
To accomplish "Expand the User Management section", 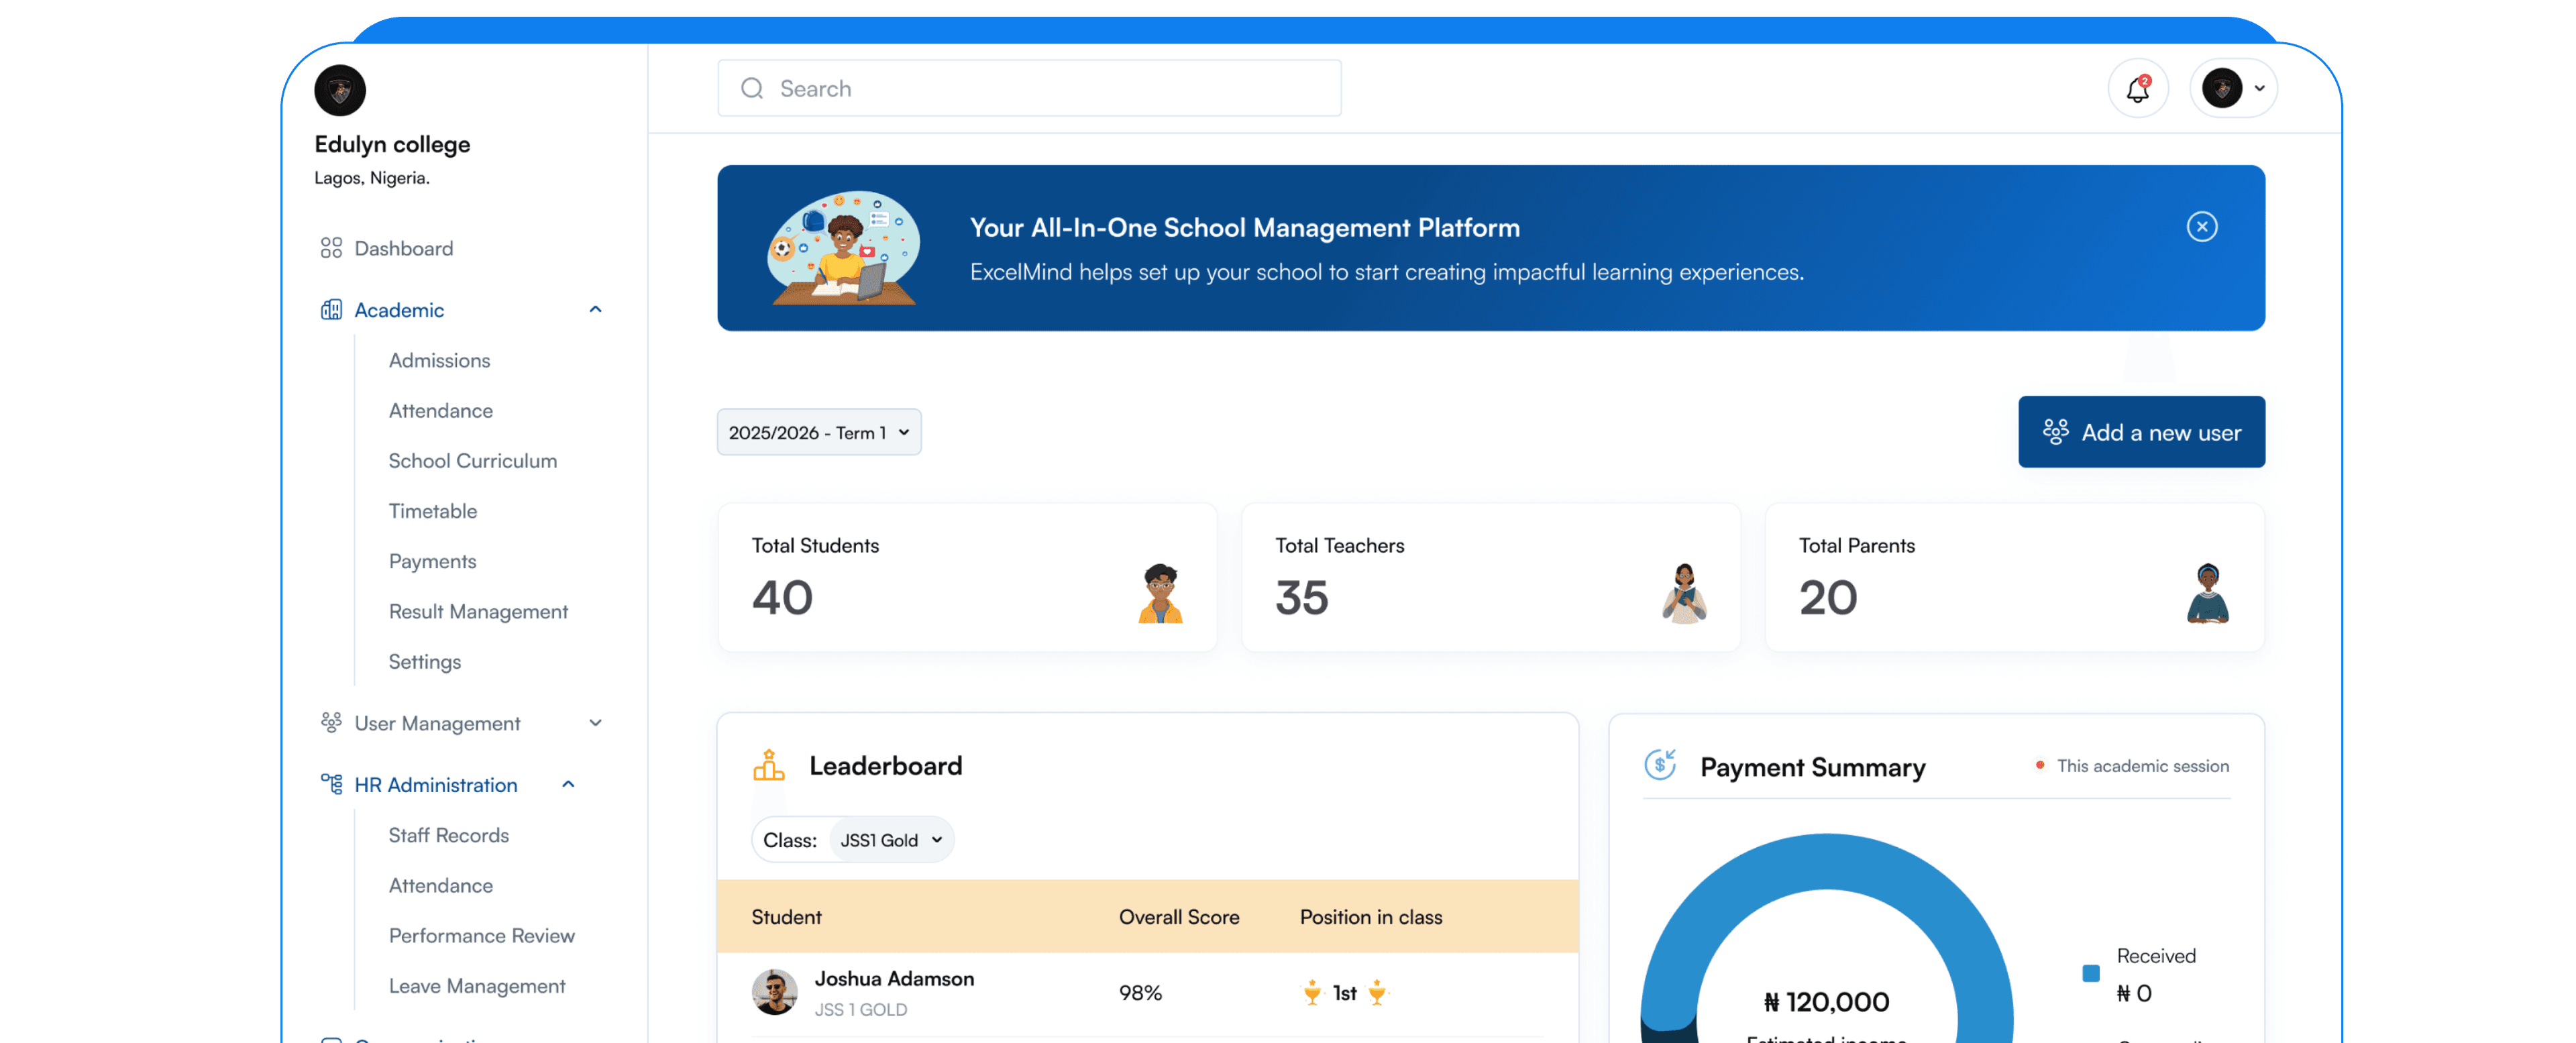I will pos(595,723).
